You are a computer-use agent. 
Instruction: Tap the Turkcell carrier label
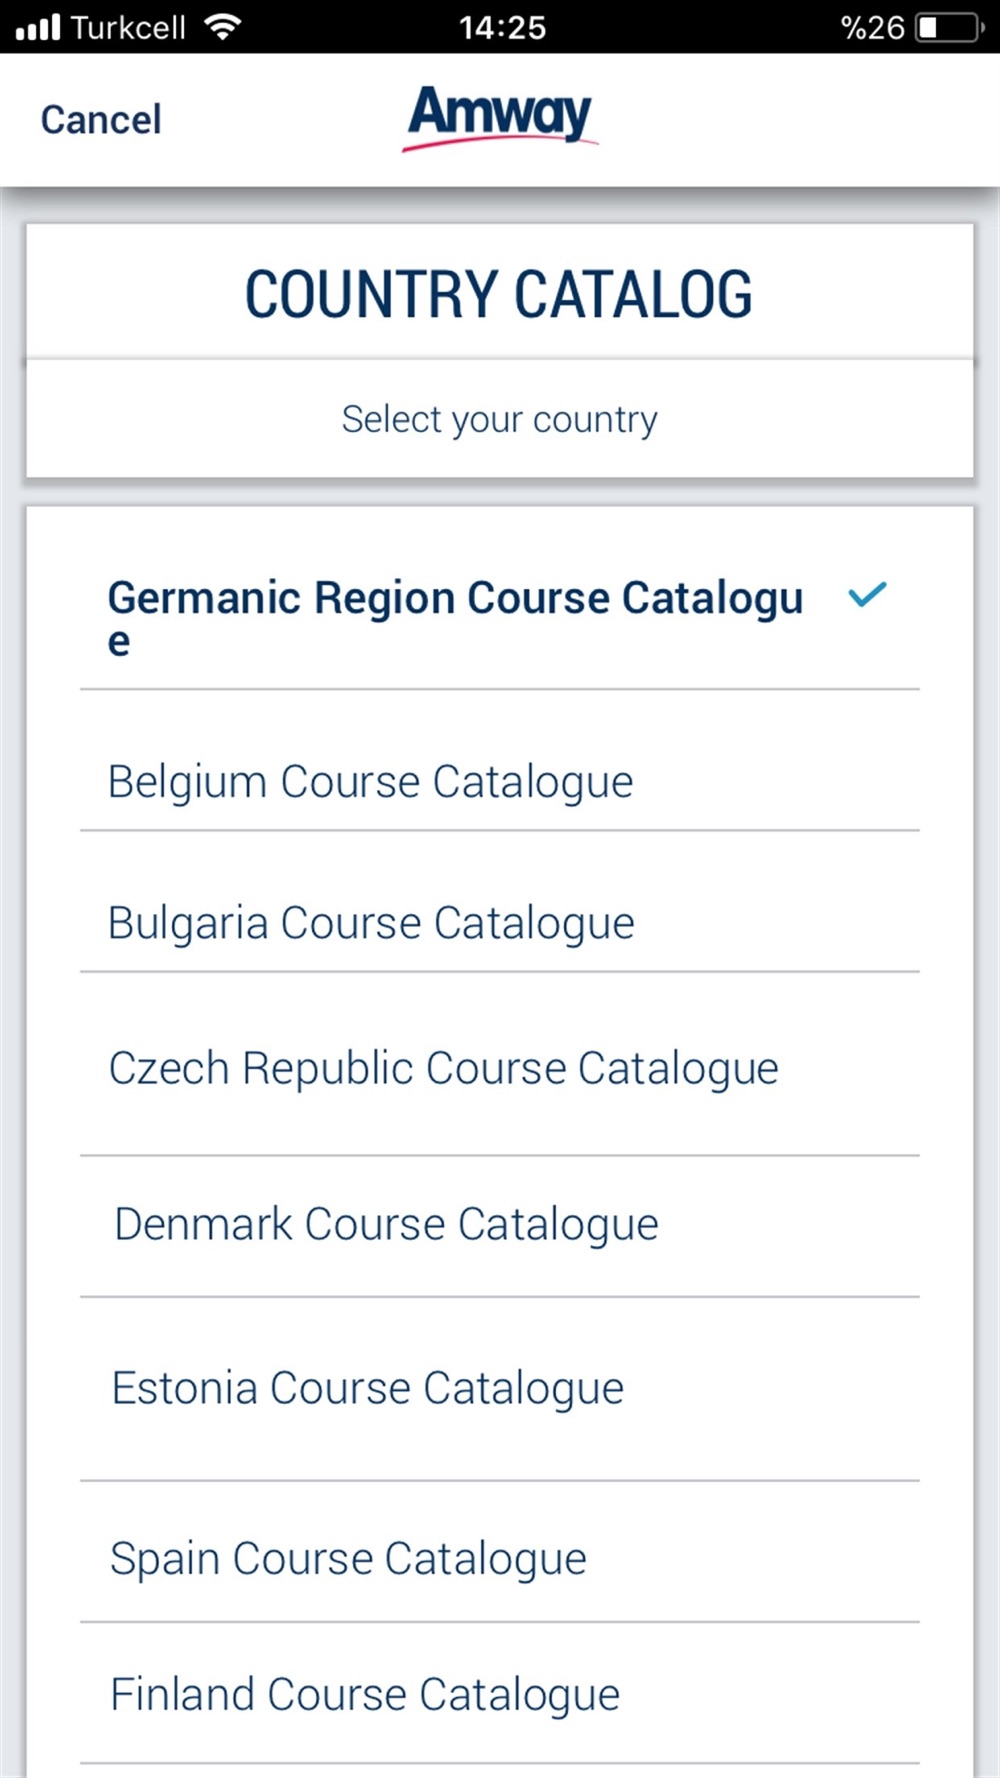point(128,27)
